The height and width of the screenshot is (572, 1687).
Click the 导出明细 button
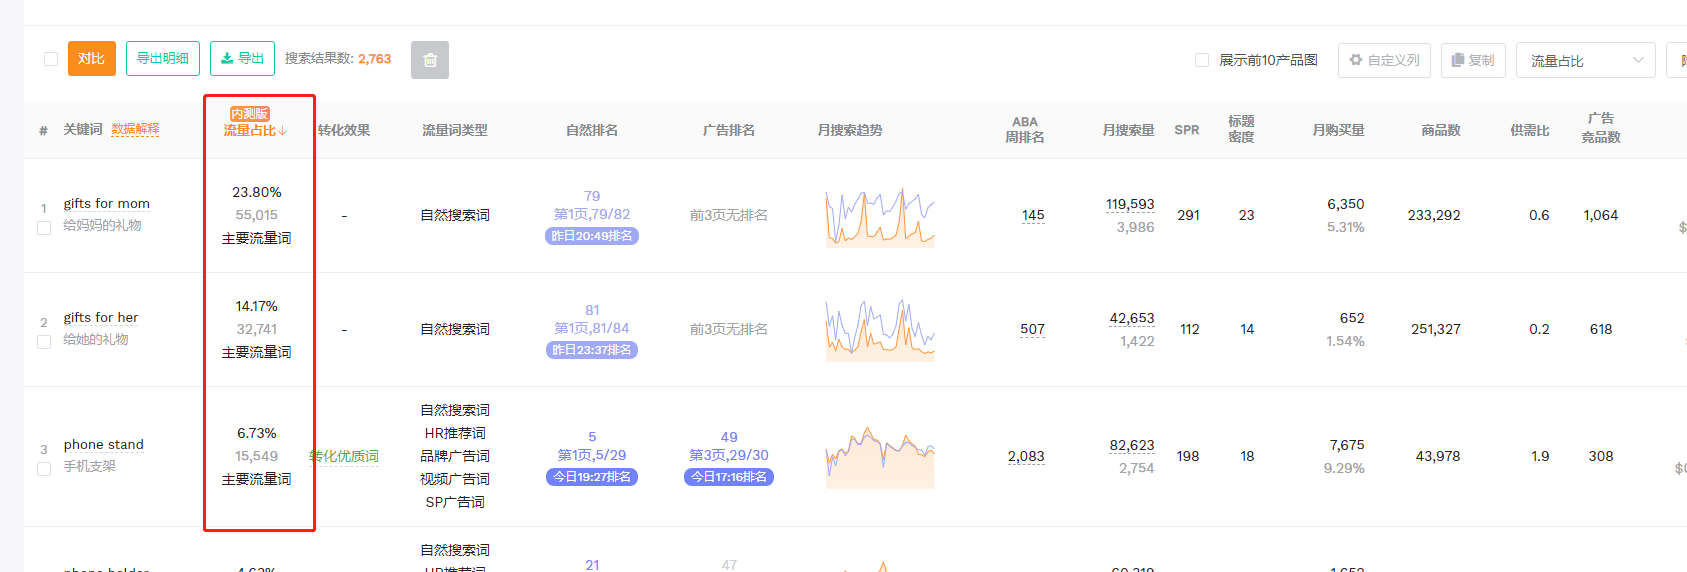coord(163,59)
